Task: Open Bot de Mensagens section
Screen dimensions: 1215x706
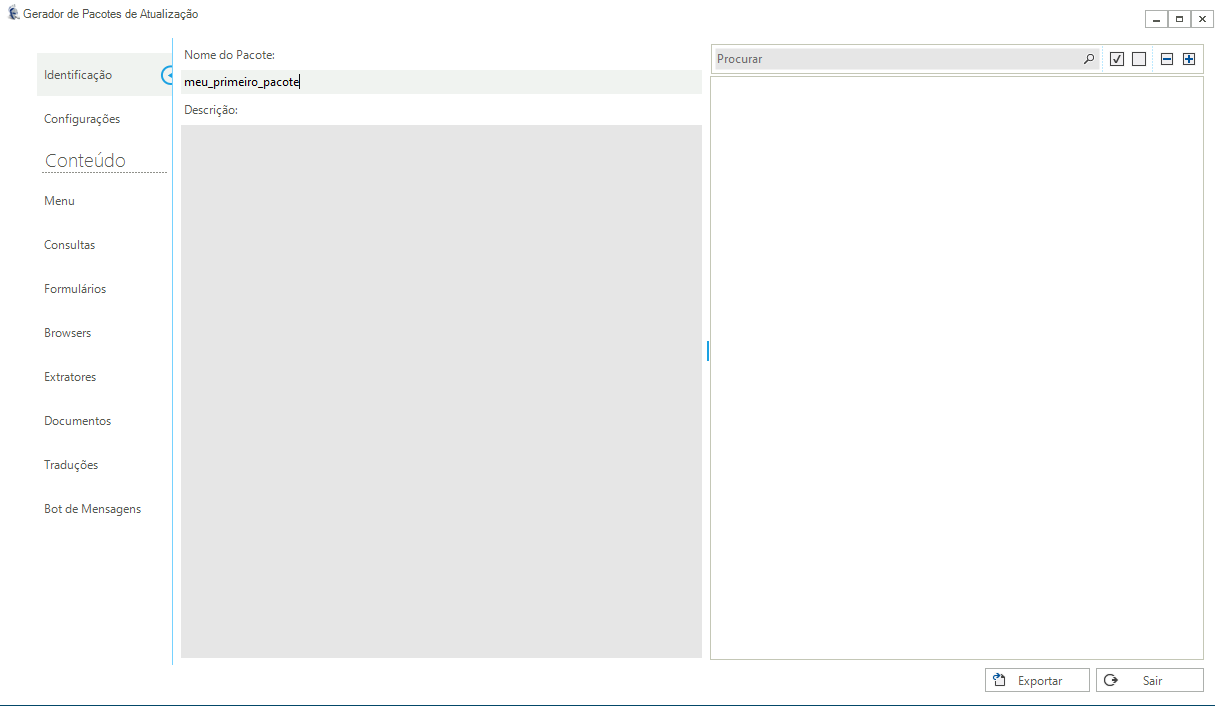Action: (x=93, y=509)
